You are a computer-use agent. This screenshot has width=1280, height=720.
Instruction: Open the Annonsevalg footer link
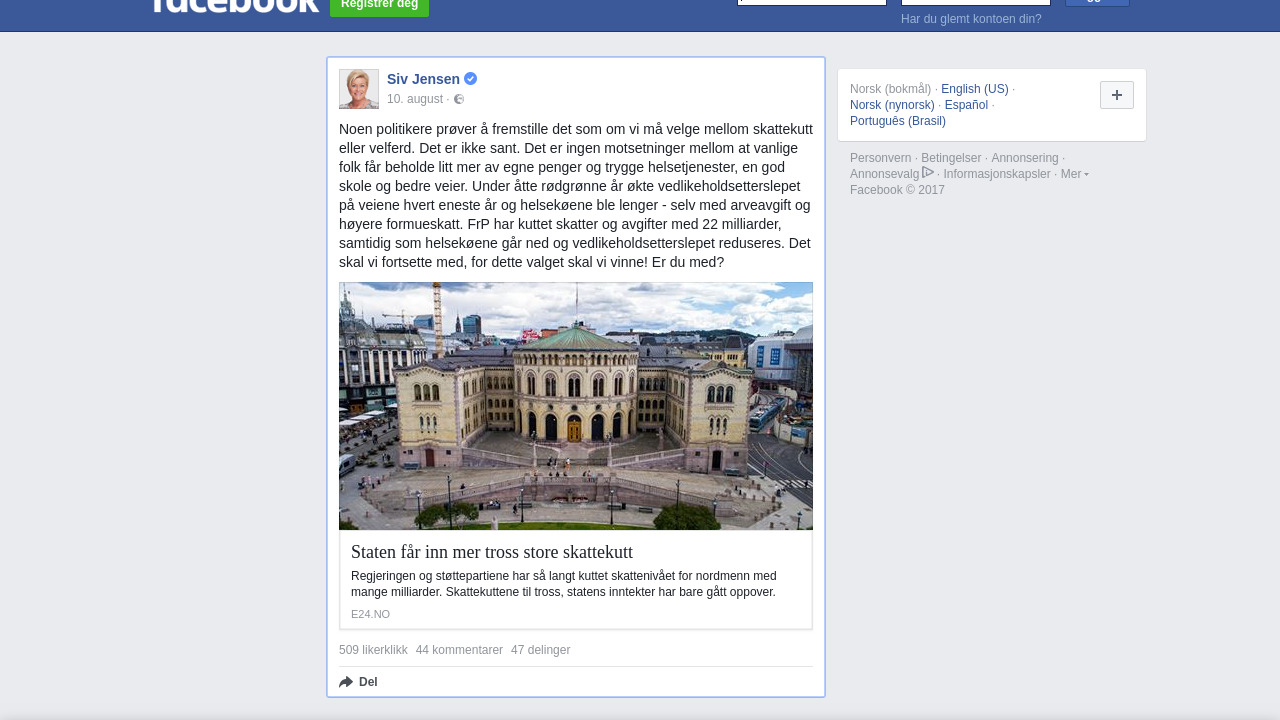coord(884,174)
